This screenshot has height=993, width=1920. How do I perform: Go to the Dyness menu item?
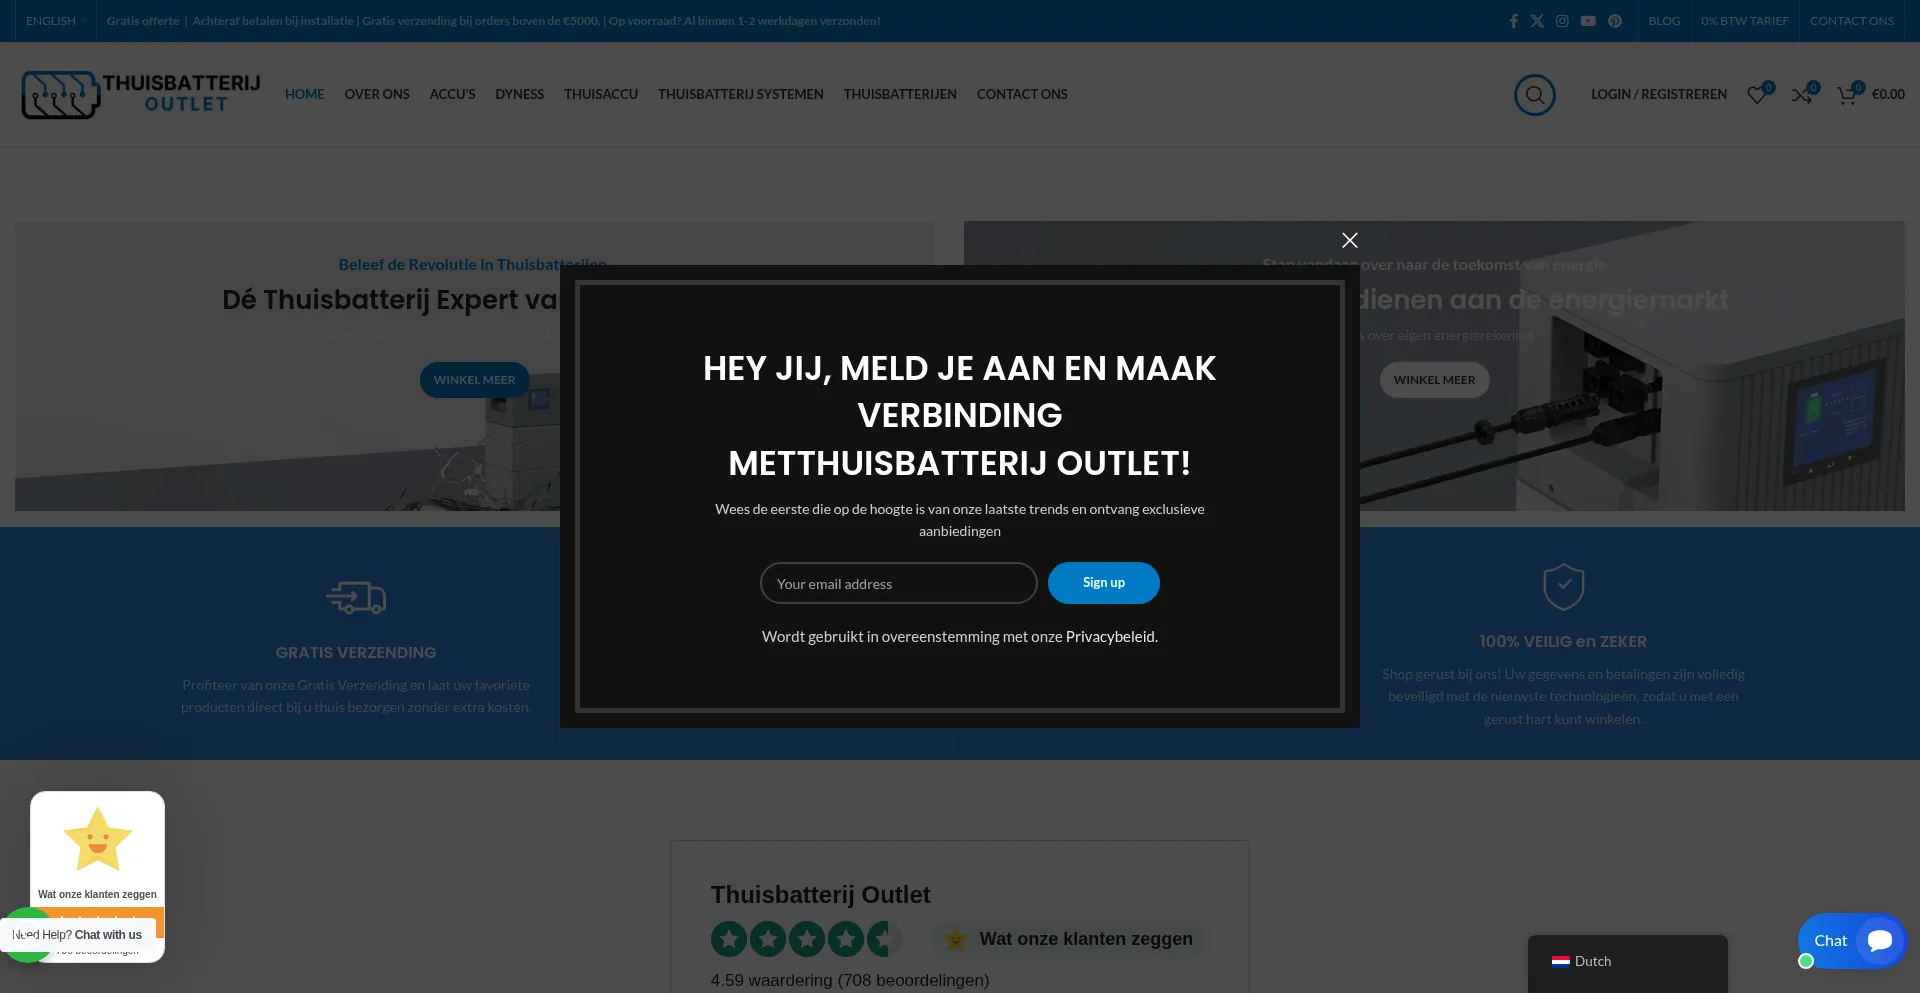(519, 94)
